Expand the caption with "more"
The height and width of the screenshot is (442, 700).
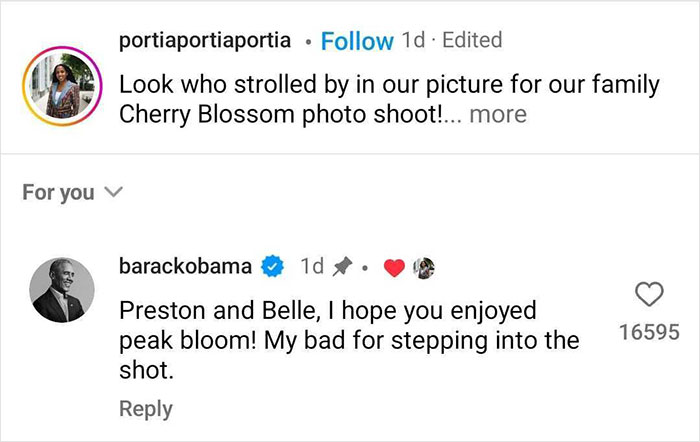point(498,114)
